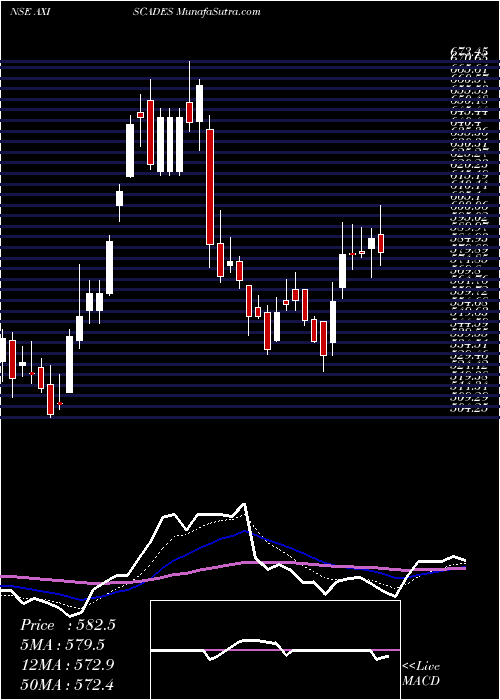Image resolution: width=500 pixels, height=700 pixels.
Task: Click inside the Live MACD inset chart
Action: click(275, 650)
